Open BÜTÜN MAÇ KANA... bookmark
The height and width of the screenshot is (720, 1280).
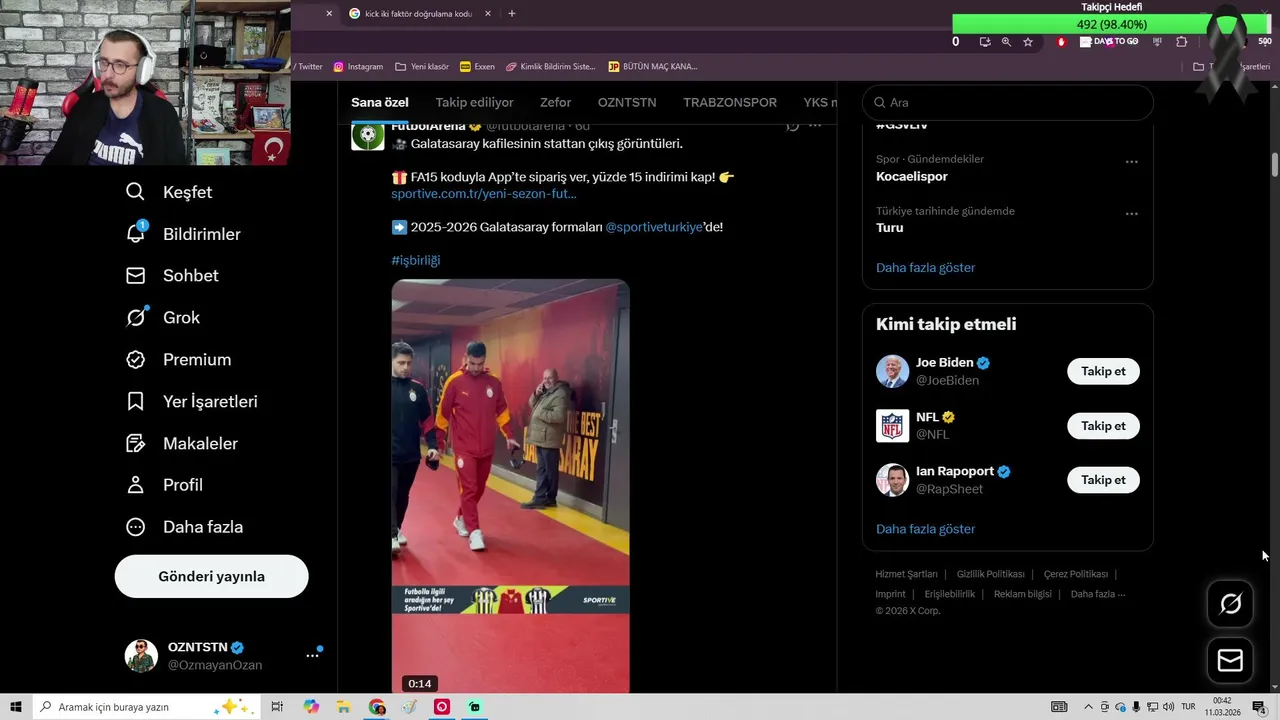pos(653,67)
